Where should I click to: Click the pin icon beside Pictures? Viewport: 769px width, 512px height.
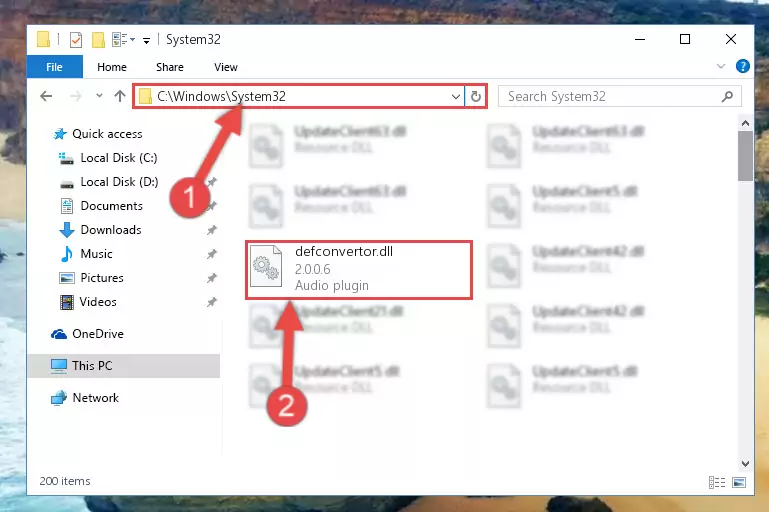[x=211, y=278]
